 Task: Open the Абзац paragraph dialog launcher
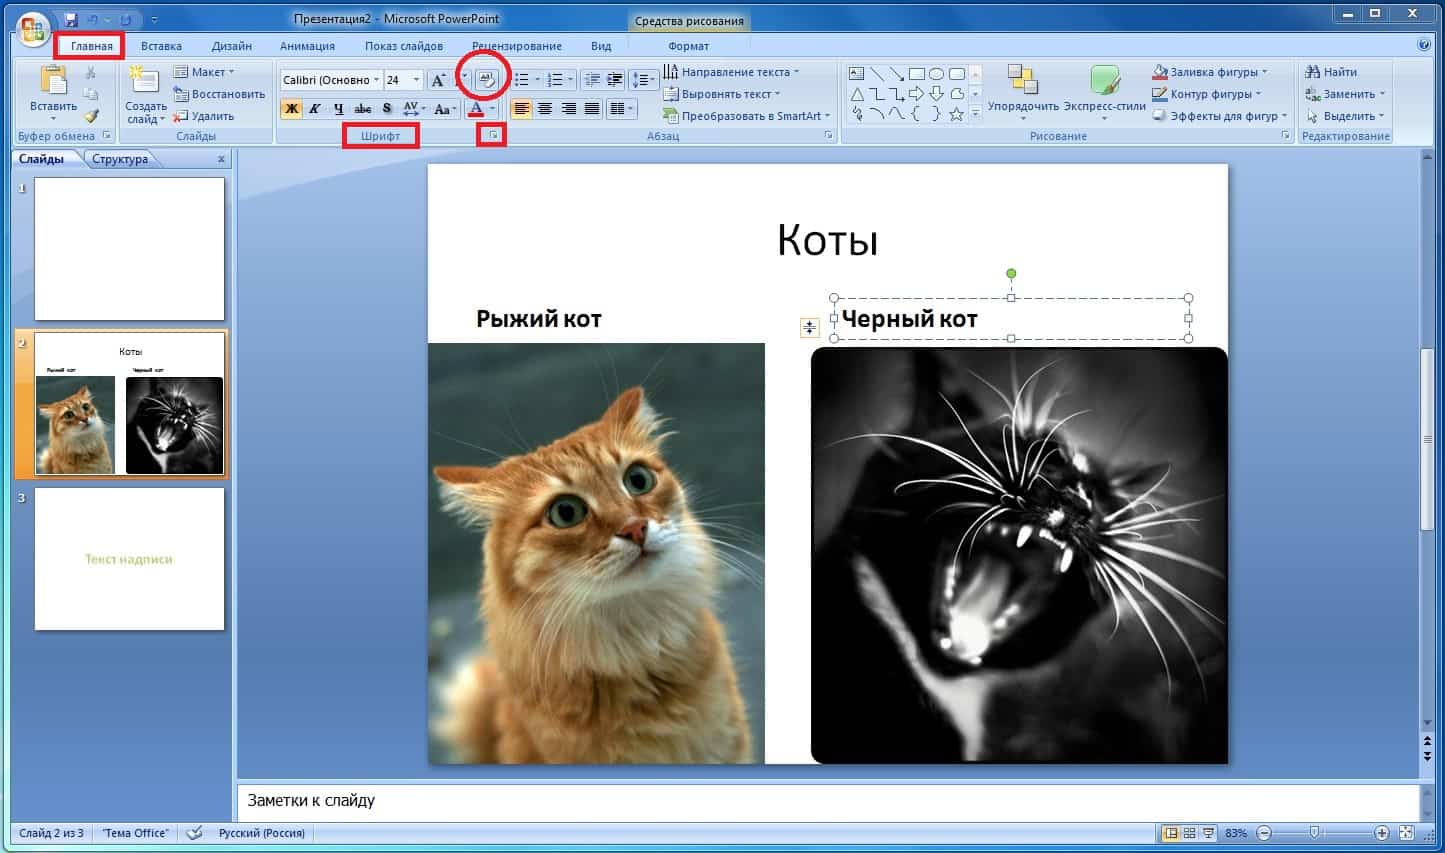[x=829, y=135]
